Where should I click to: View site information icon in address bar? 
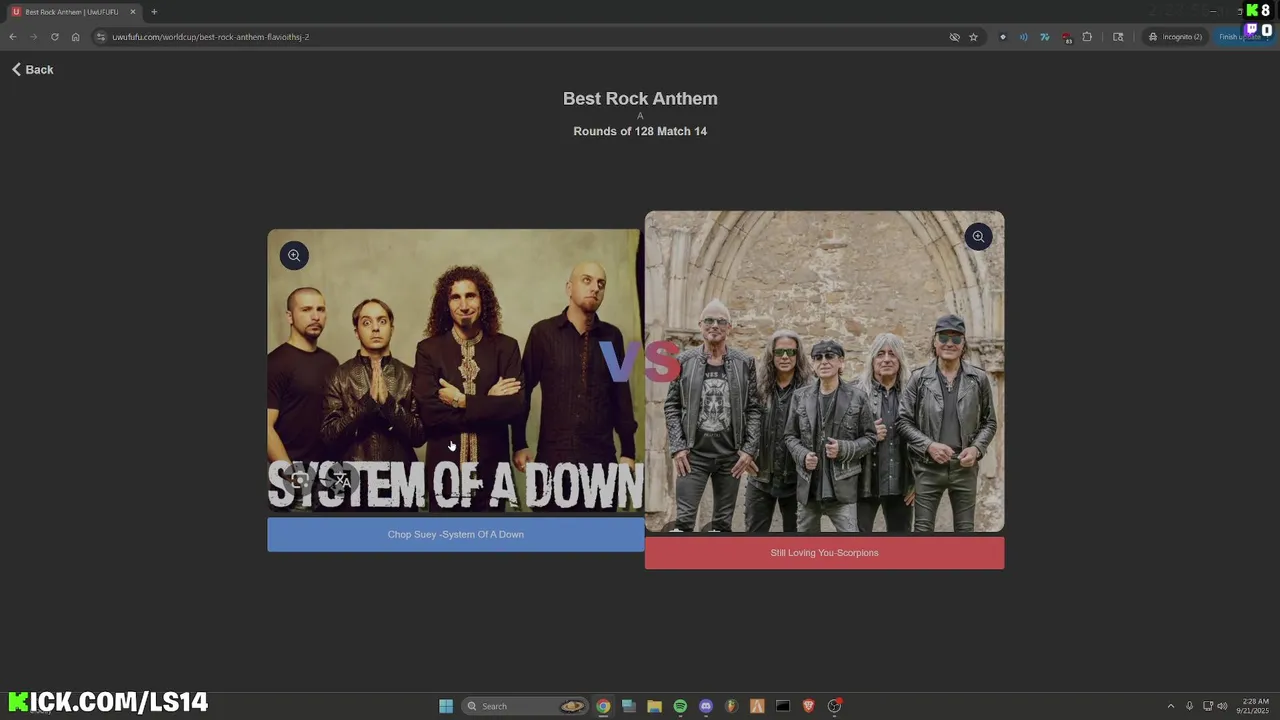tap(101, 37)
